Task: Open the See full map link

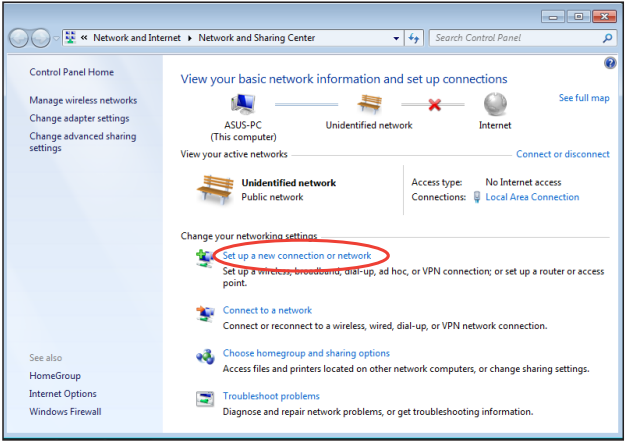Action: tap(584, 98)
